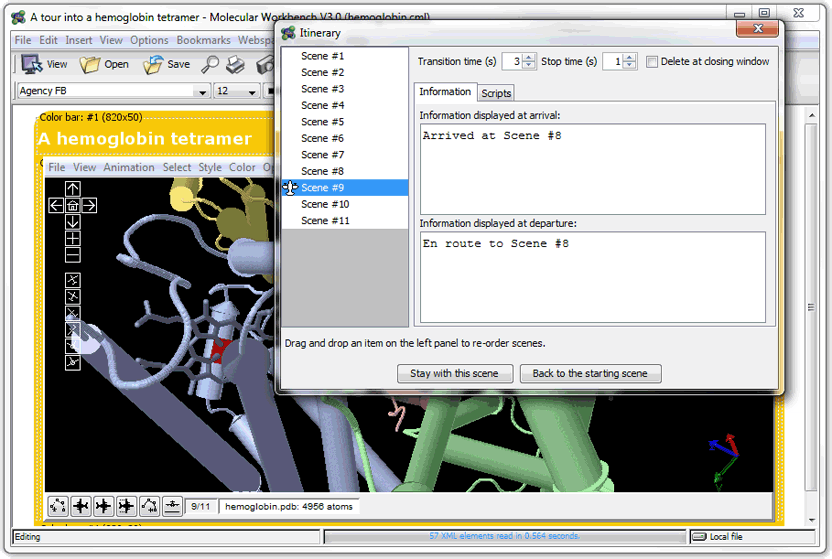Fly to previous scene with left-pointing airplane icon

tap(81, 506)
